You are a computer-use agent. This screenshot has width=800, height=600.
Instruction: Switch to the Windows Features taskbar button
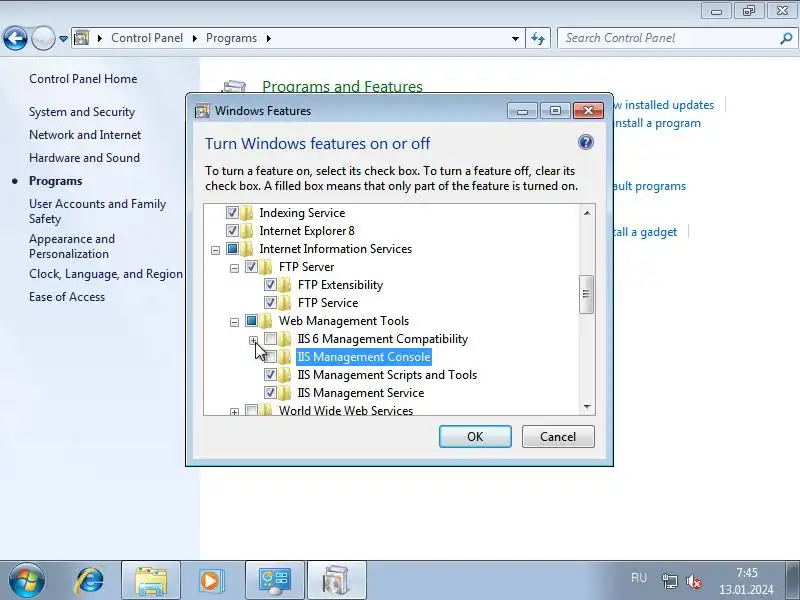coord(337,580)
